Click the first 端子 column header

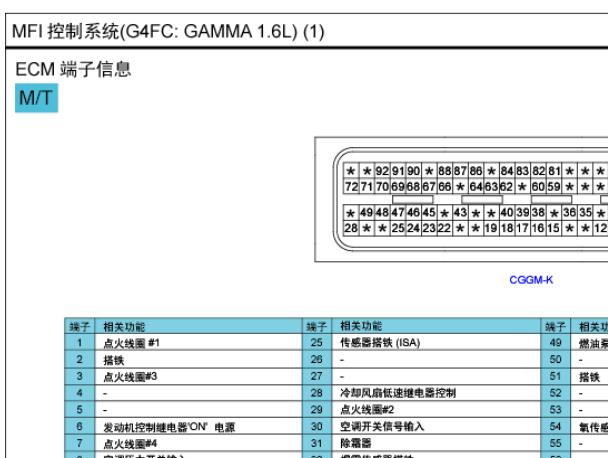[79, 327]
